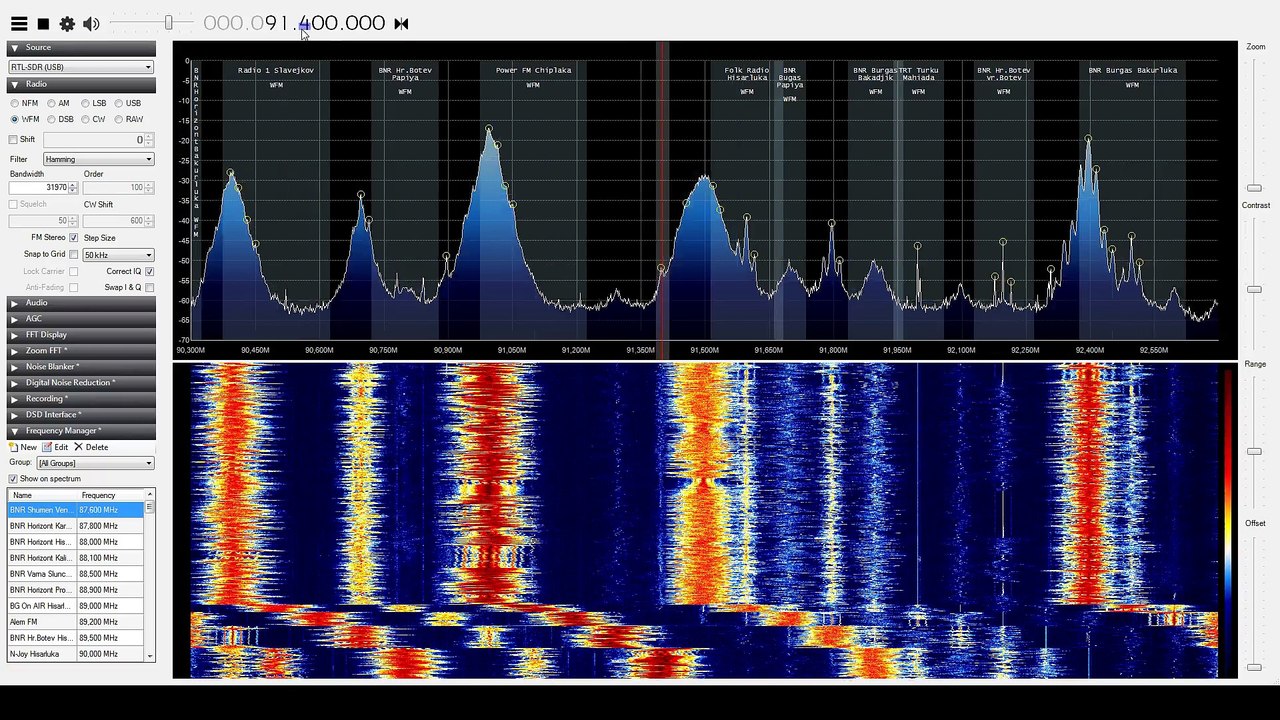Open the RTL-SDR (USB) source dropdown
The width and height of the screenshot is (1280, 720).
click(81, 67)
